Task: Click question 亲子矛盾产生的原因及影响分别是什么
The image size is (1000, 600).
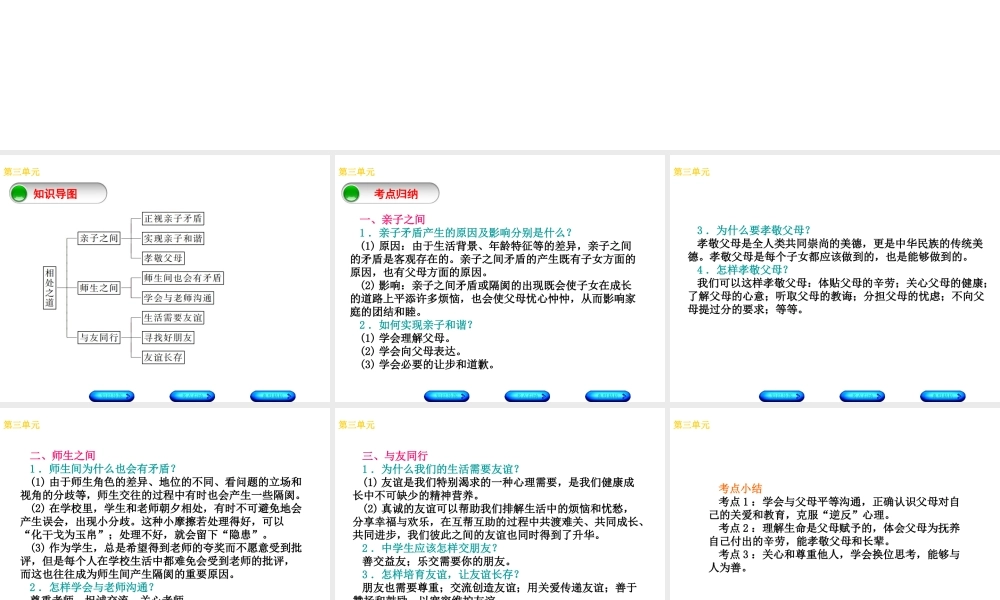Action: [466, 233]
